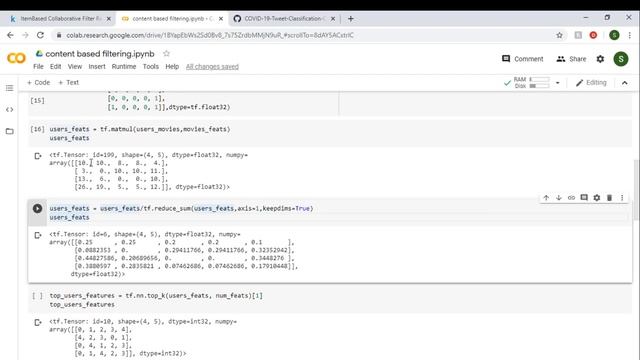The width and height of the screenshot is (640, 360).
Task: Add comment to selected cell
Action: point(584,198)
